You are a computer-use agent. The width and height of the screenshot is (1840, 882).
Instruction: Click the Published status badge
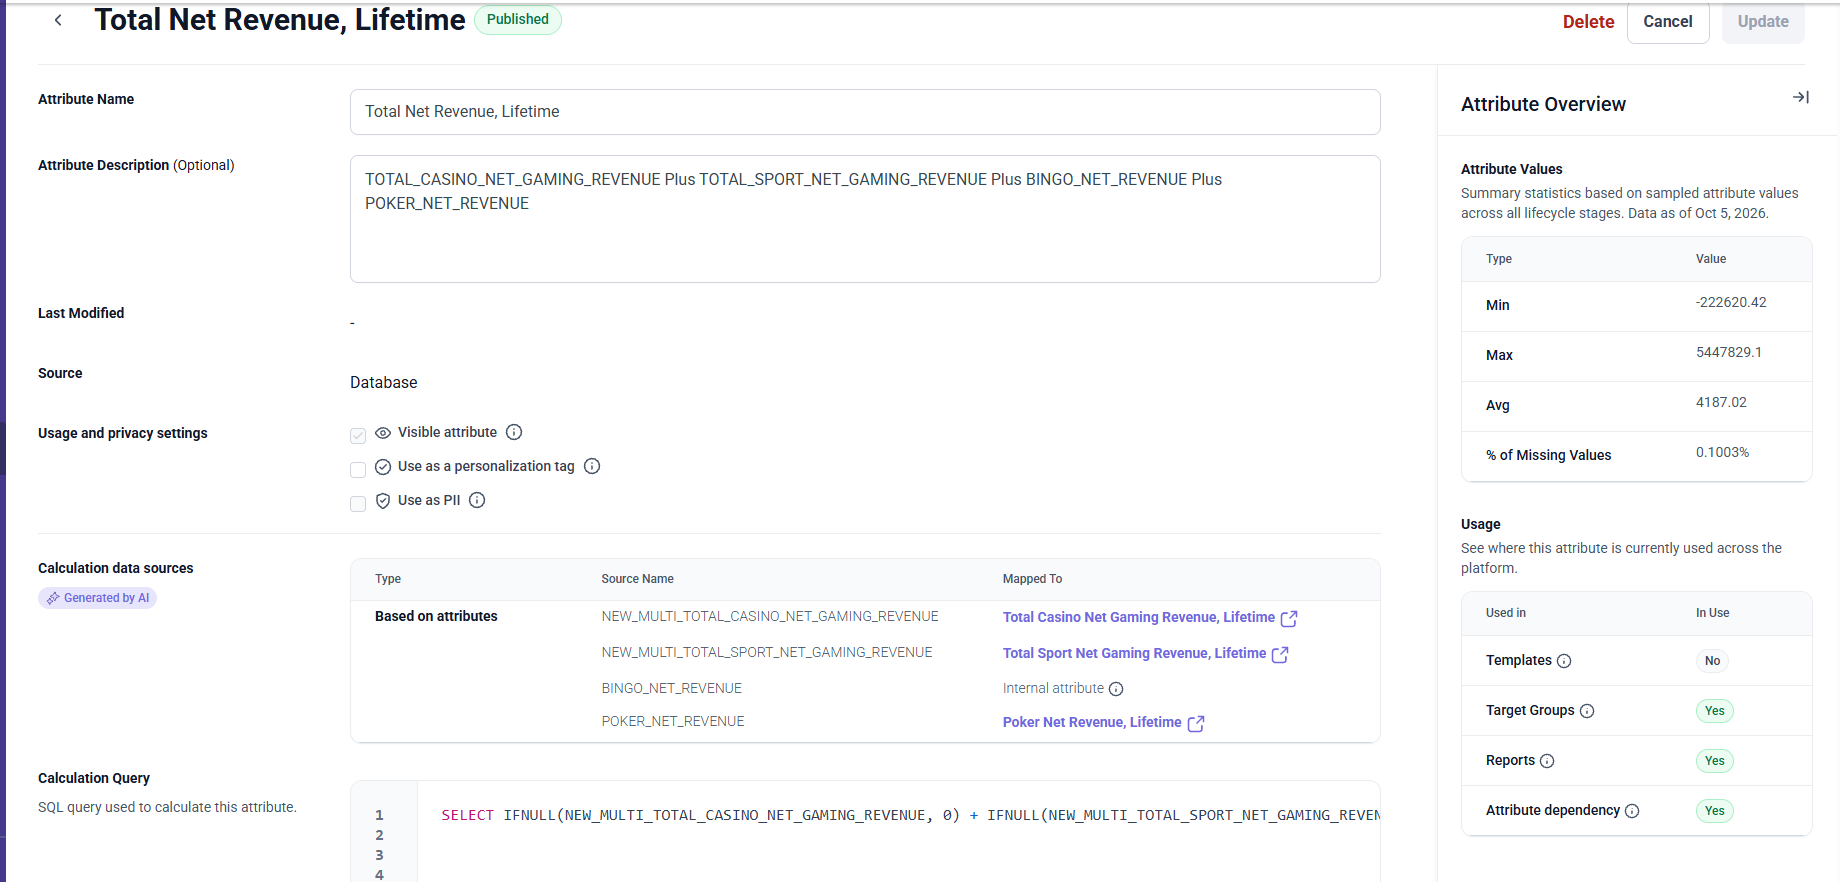coord(518,20)
